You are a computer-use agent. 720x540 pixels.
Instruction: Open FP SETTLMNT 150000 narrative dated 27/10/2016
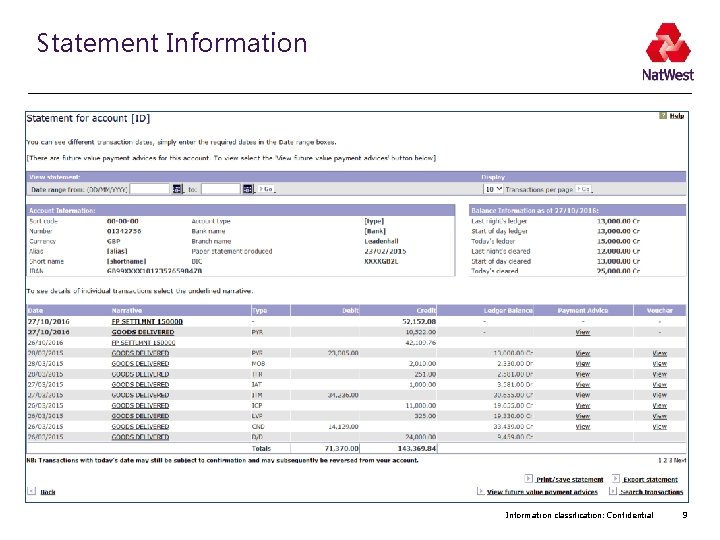[147, 322]
